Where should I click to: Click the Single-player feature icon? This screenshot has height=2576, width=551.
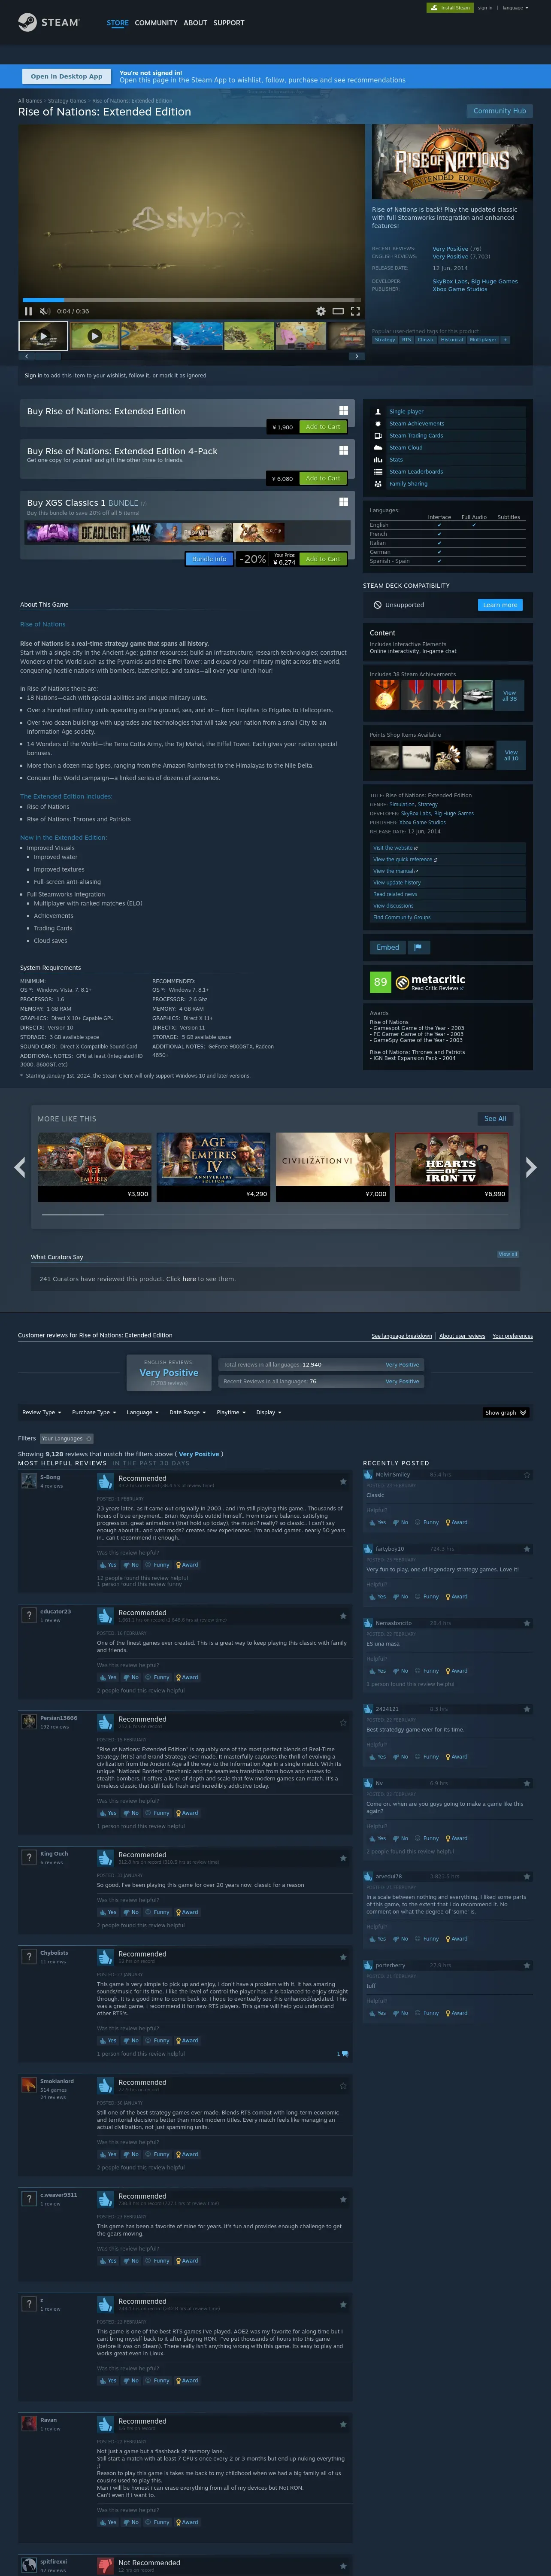(378, 412)
